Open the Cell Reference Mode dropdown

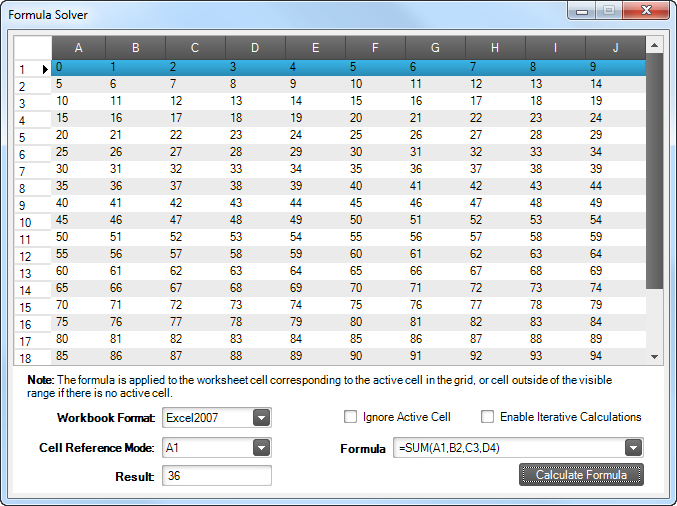[261, 448]
